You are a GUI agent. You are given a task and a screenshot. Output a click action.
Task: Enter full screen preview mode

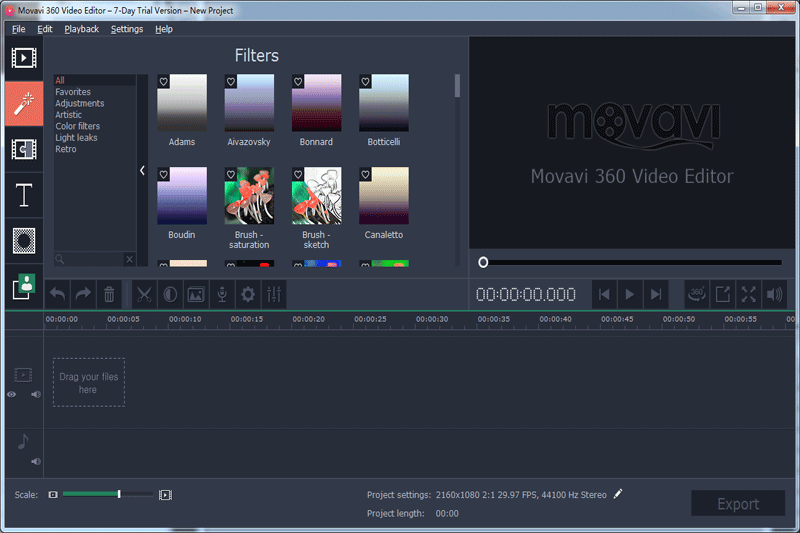click(x=748, y=294)
